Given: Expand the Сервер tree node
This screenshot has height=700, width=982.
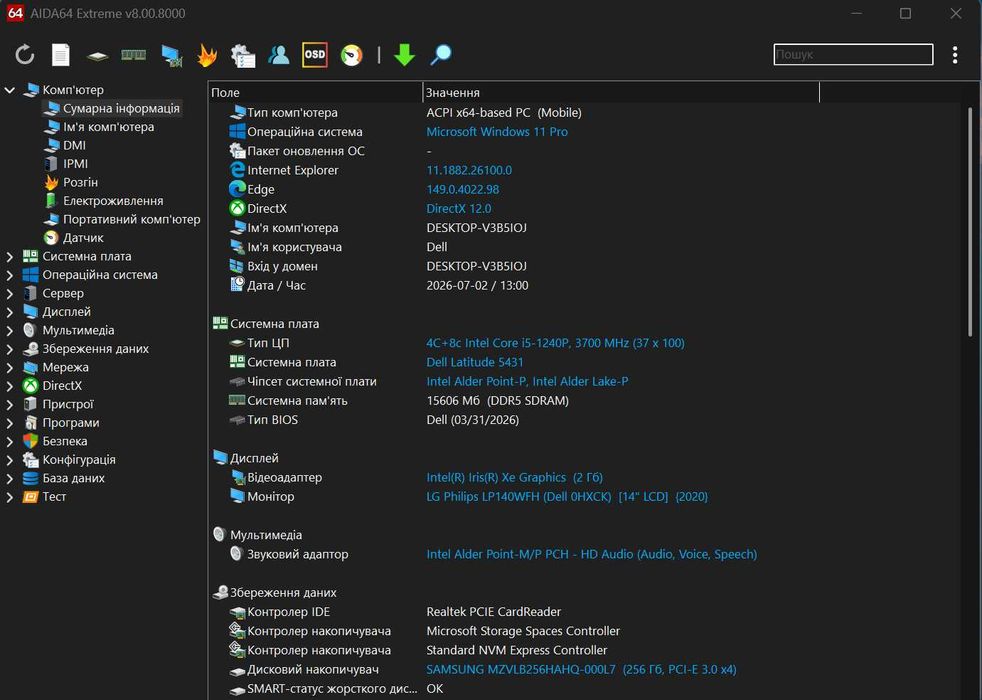Looking at the screenshot, I should (x=9, y=294).
